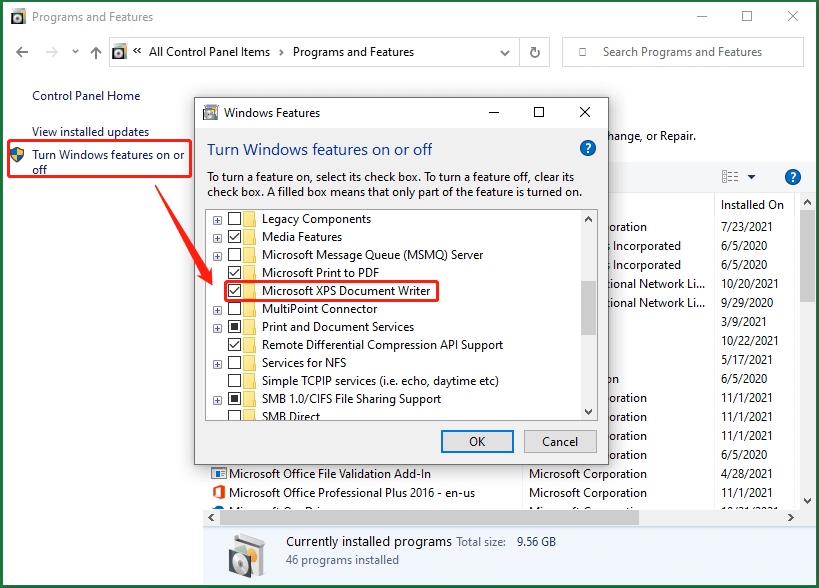
Task: Open View installed updates link
Action: click(90, 132)
